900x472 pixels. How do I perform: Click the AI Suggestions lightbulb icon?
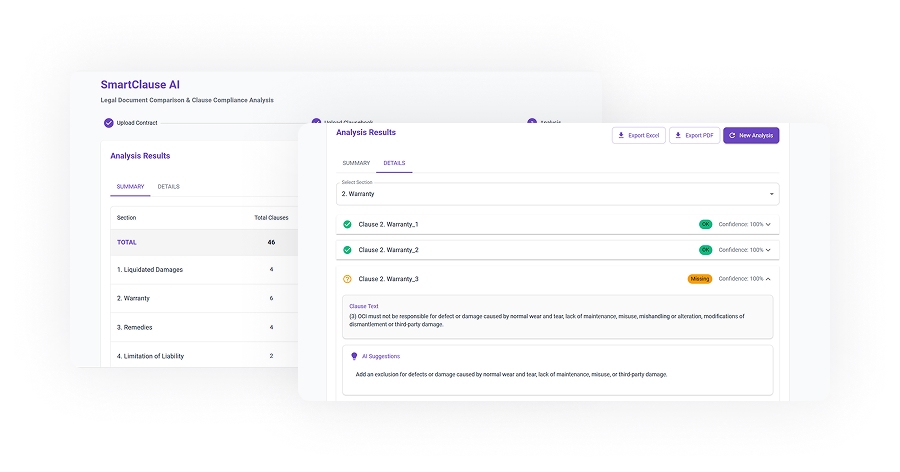pyautogui.click(x=354, y=356)
